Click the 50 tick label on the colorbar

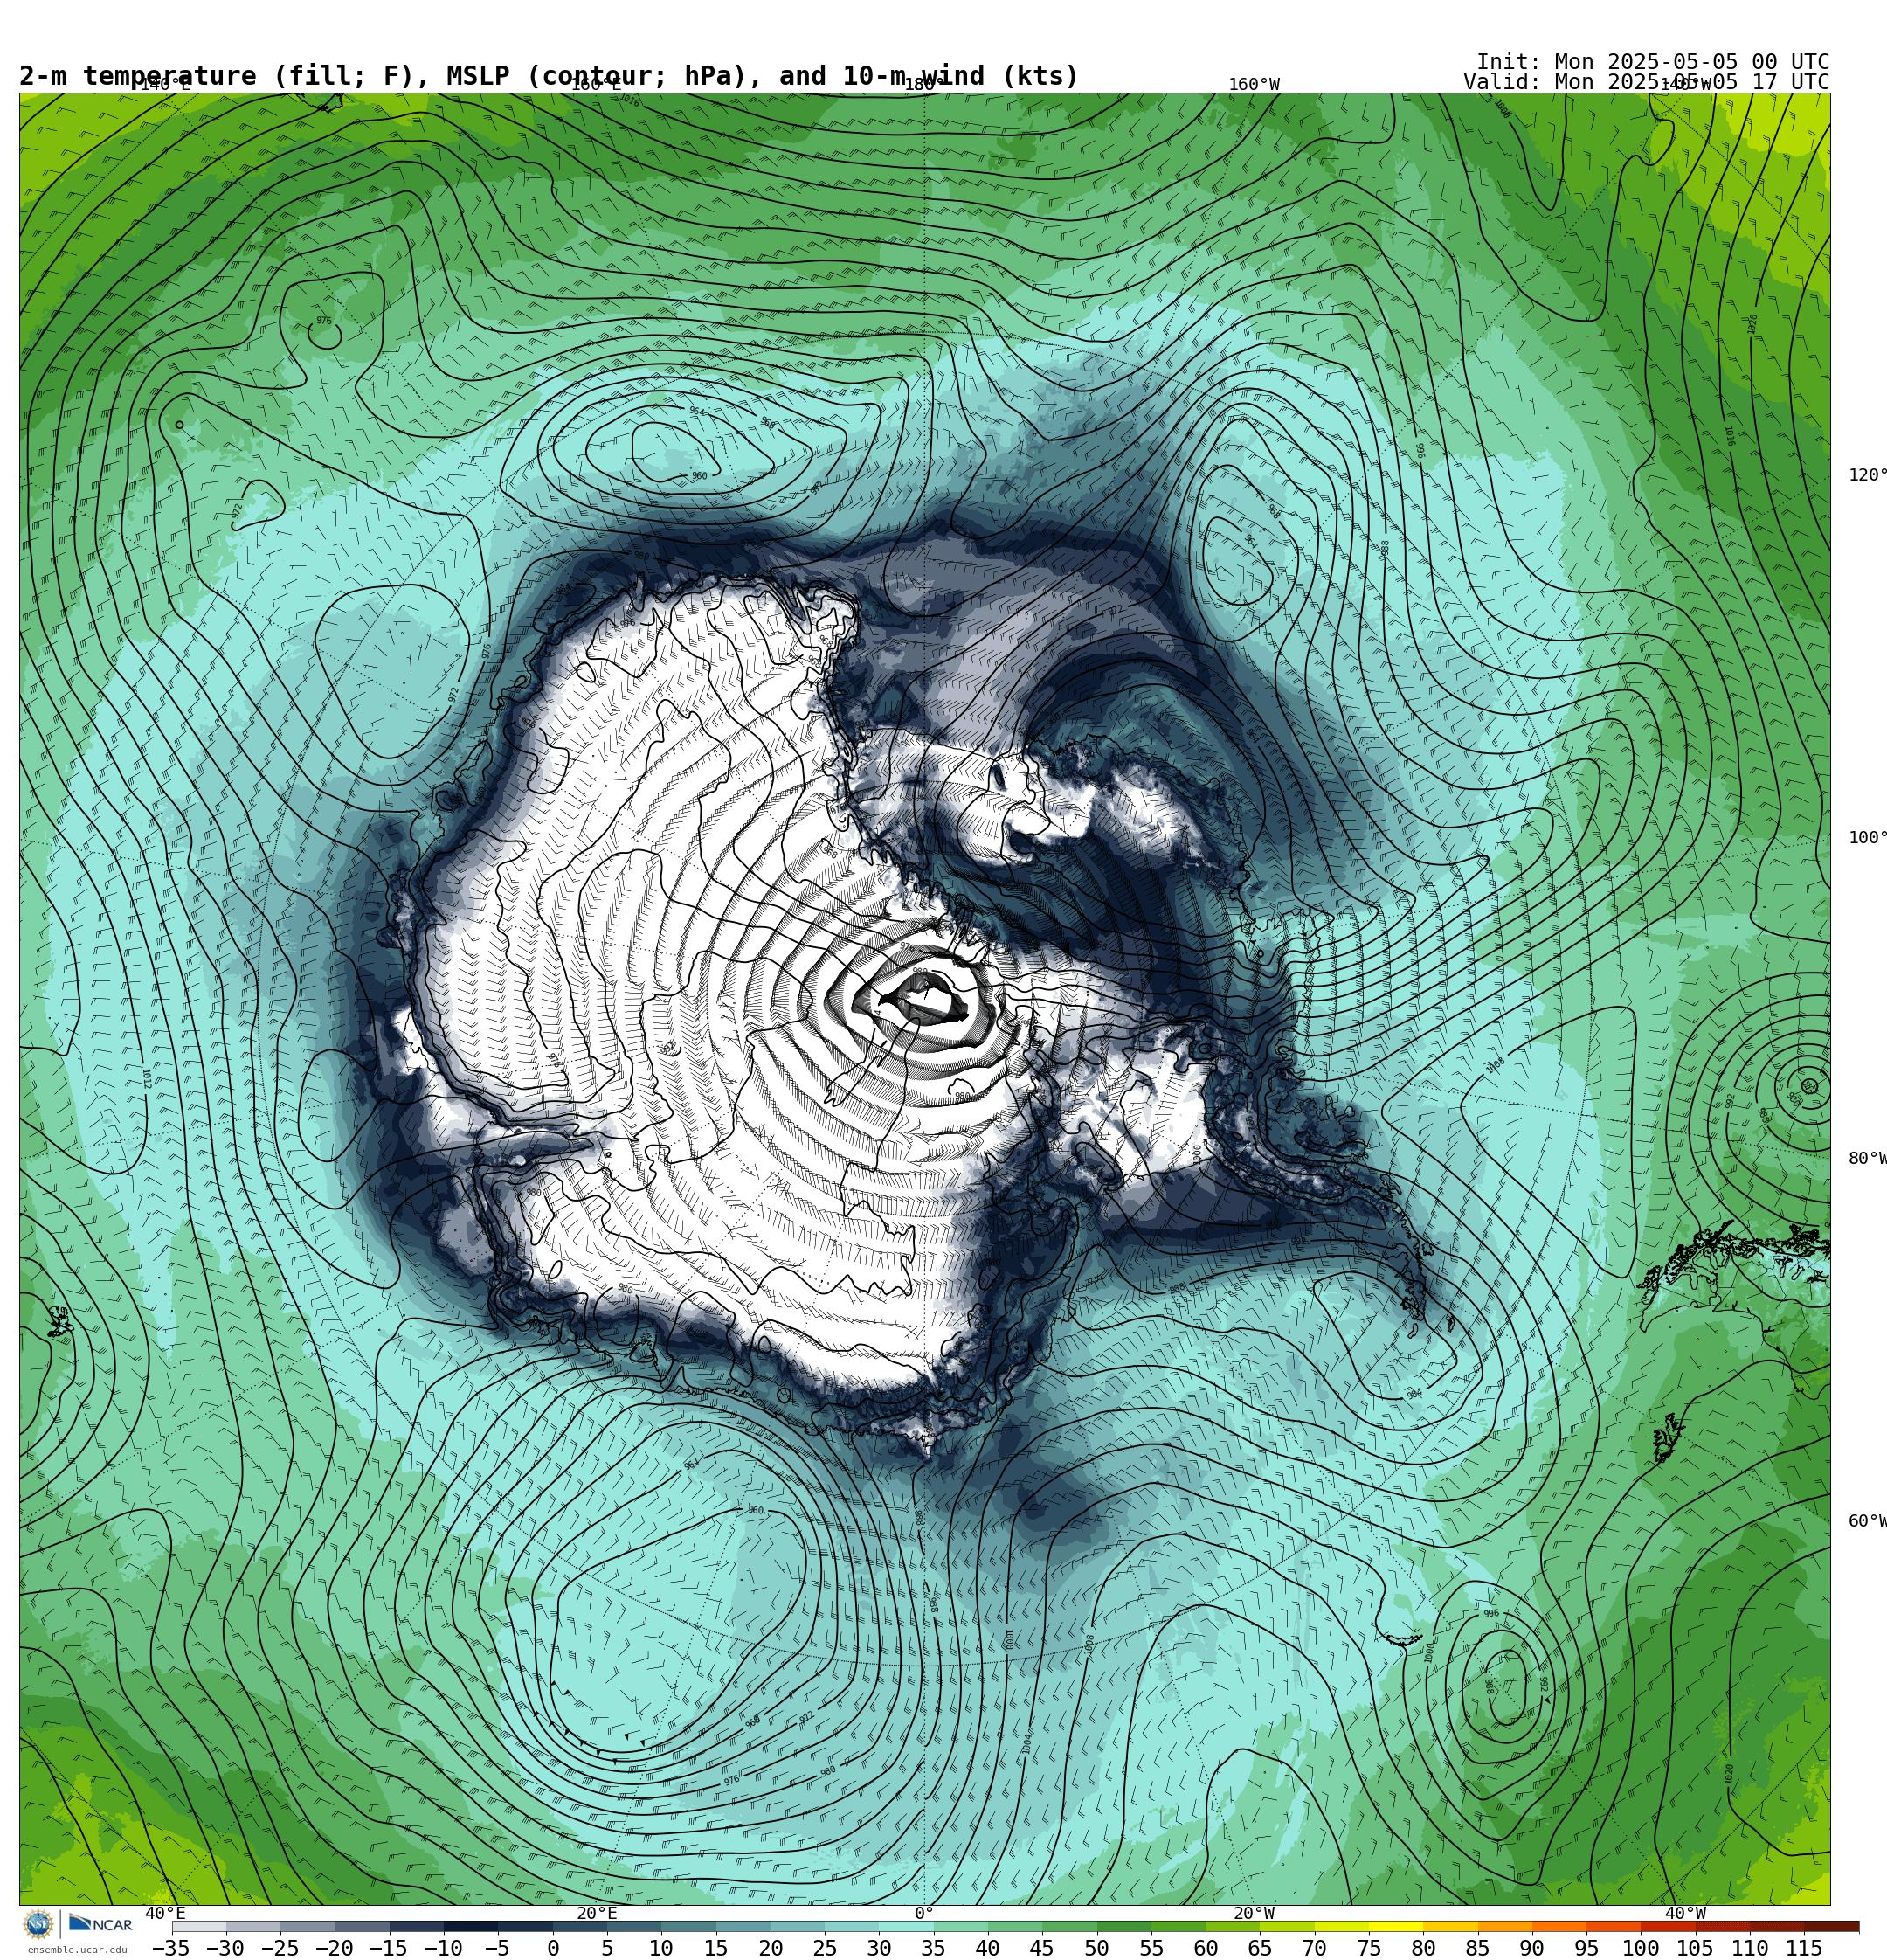[1097, 1948]
